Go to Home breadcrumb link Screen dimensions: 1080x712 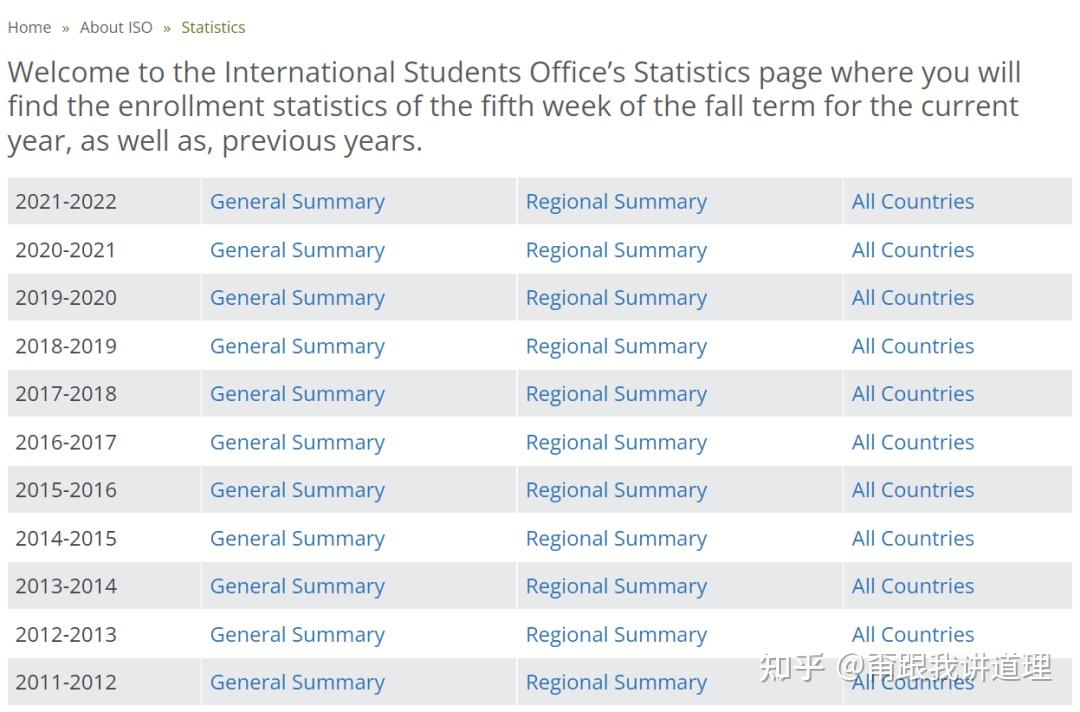[29, 27]
